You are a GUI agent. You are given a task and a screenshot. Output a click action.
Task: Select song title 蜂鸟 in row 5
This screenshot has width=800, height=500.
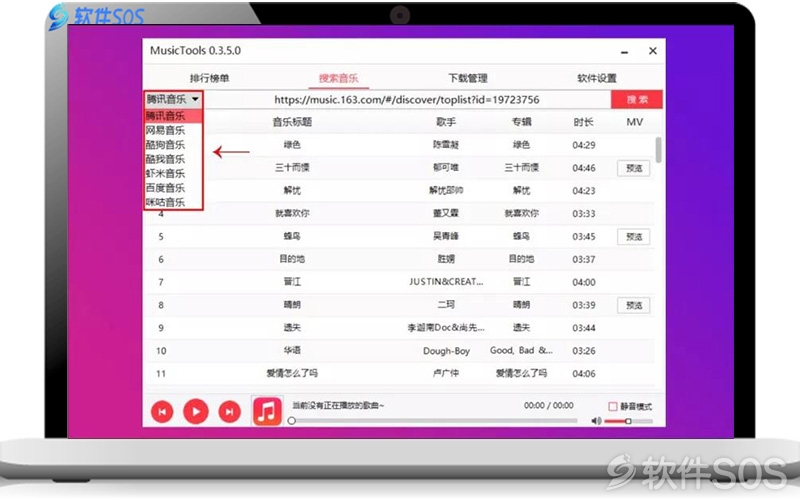tap(292, 236)
